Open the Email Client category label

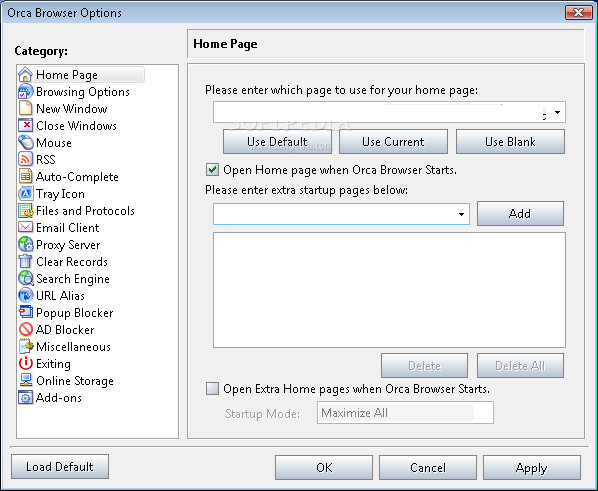(68, 228)
